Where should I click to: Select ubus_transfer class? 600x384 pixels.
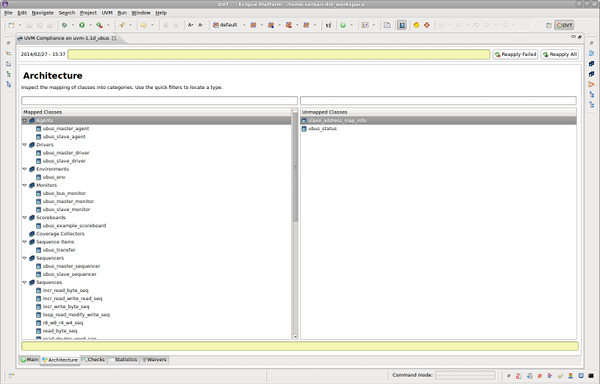tap(59, 250)
